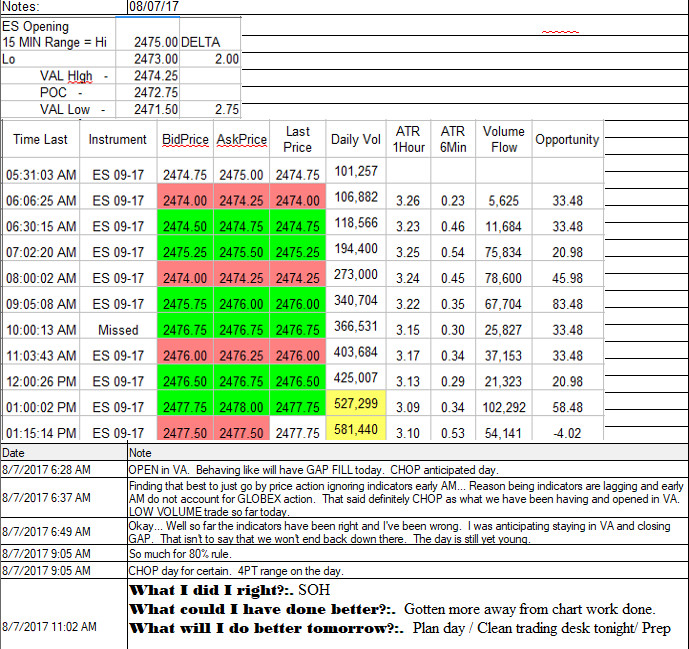Click 'What I did I right?:.' line

pyautogui.click(x=229, y=590)
